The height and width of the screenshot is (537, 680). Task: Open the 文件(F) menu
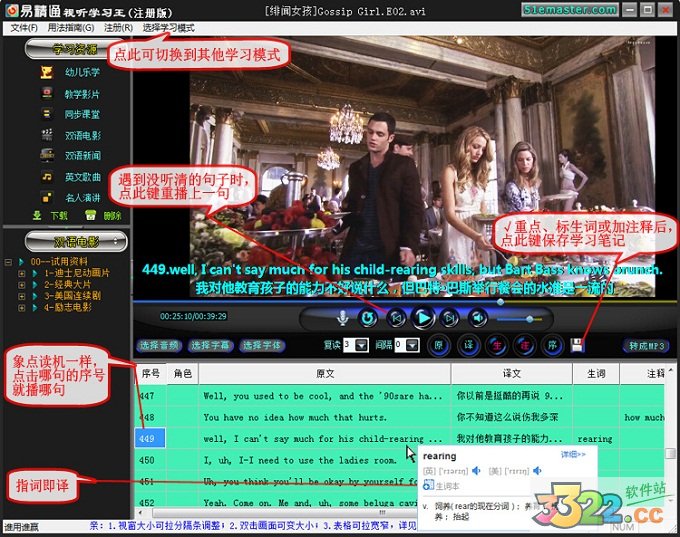click(24, 28)
